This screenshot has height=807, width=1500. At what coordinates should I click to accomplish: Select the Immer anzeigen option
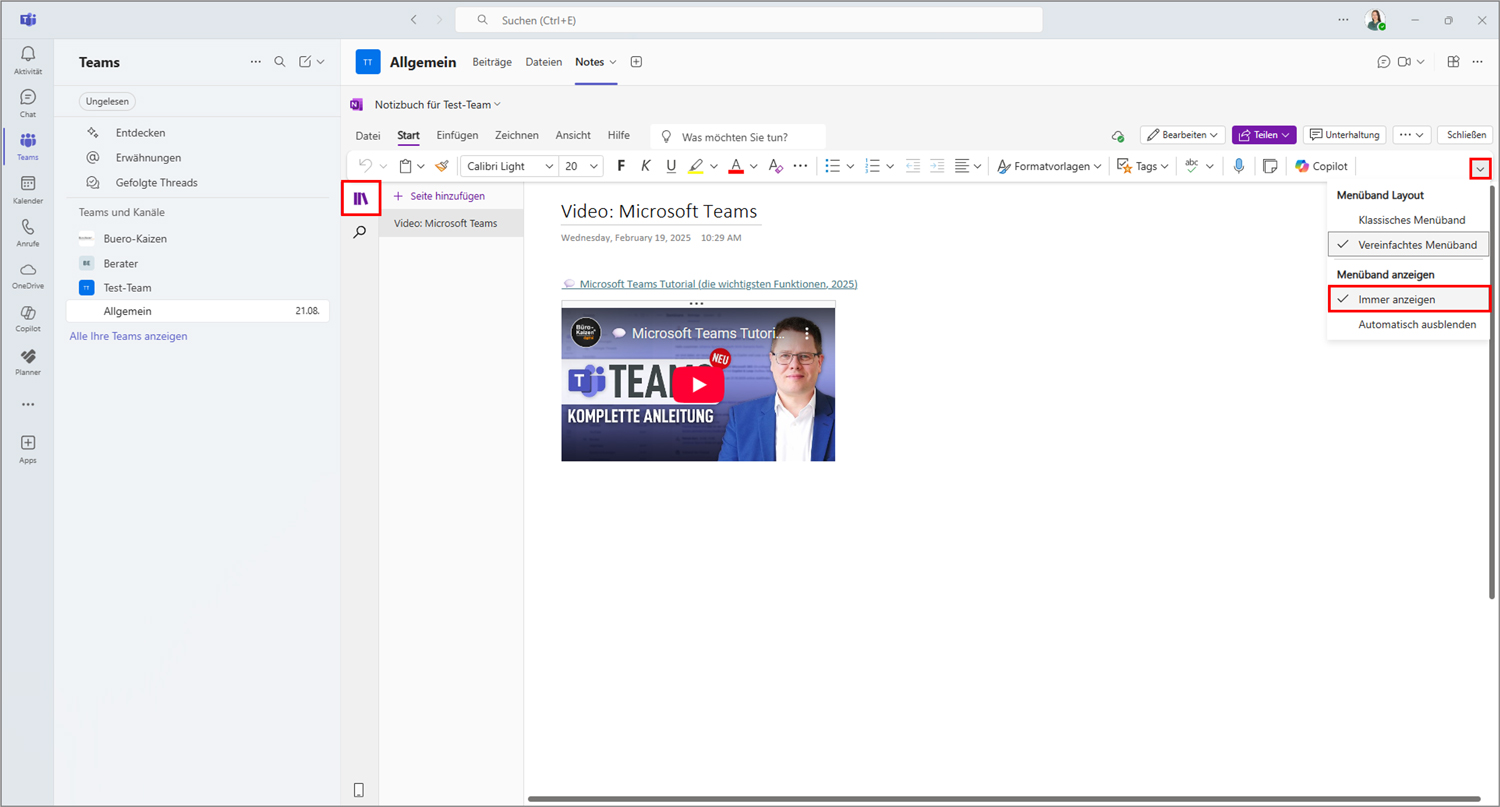coord(1396,299)
